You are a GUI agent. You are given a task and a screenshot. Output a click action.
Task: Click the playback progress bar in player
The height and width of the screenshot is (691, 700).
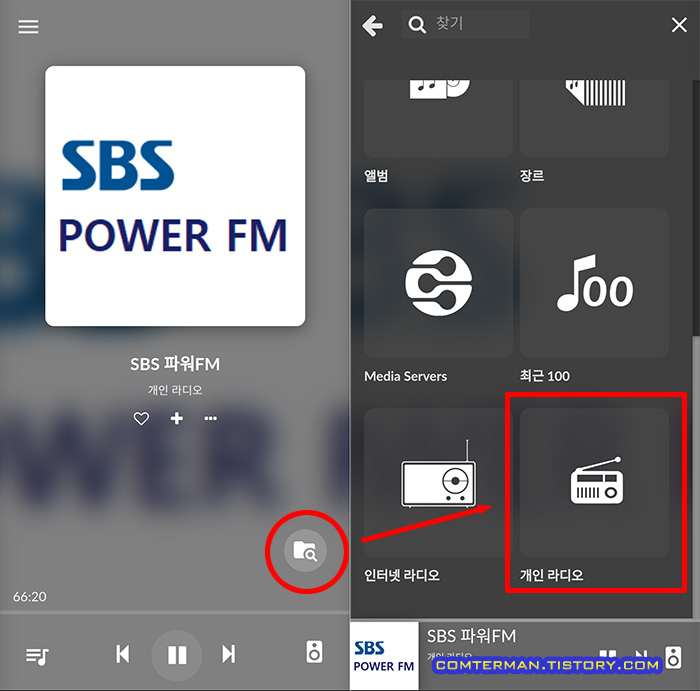[x=175, y=612]
